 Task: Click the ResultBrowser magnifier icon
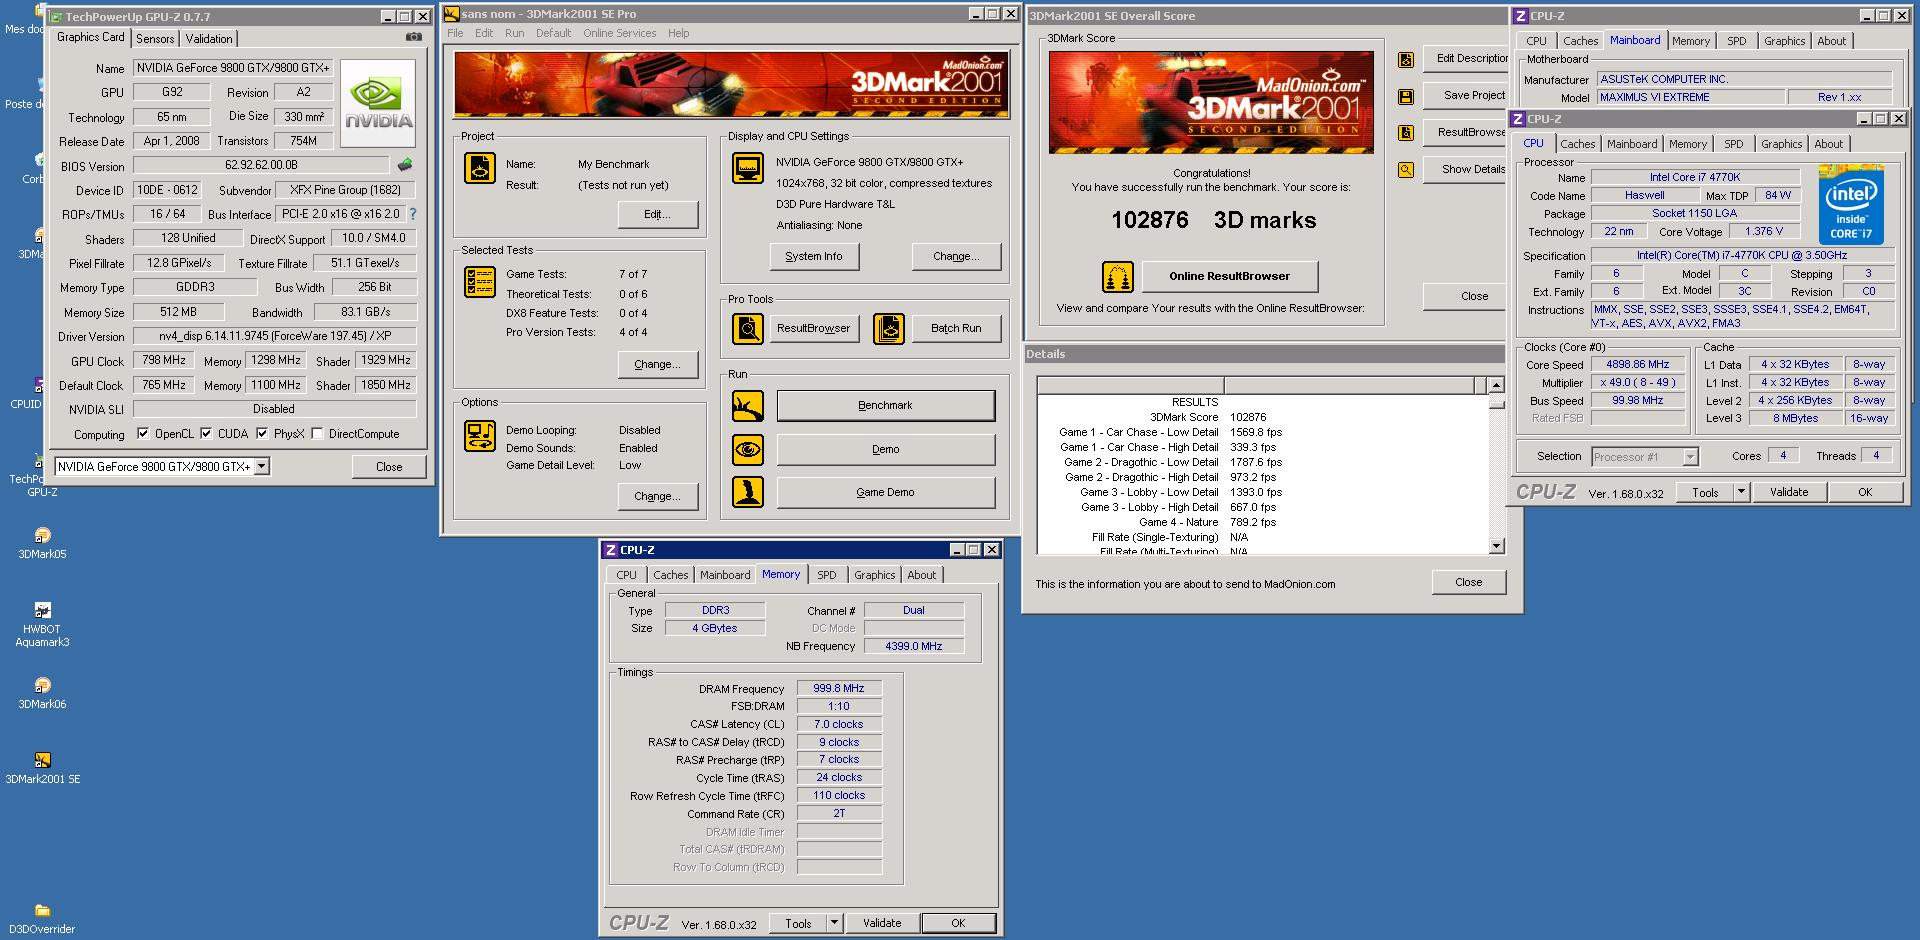click(x=748, y=328)
